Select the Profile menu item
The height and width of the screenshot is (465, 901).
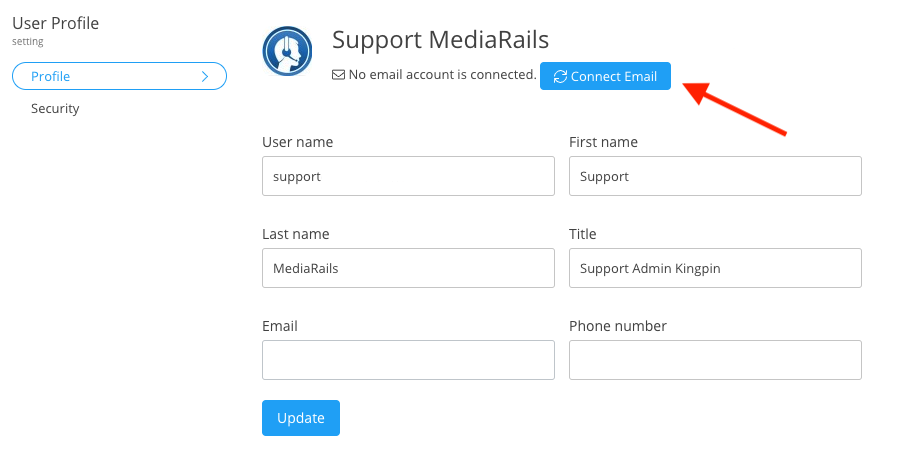(x=51, y=76)
